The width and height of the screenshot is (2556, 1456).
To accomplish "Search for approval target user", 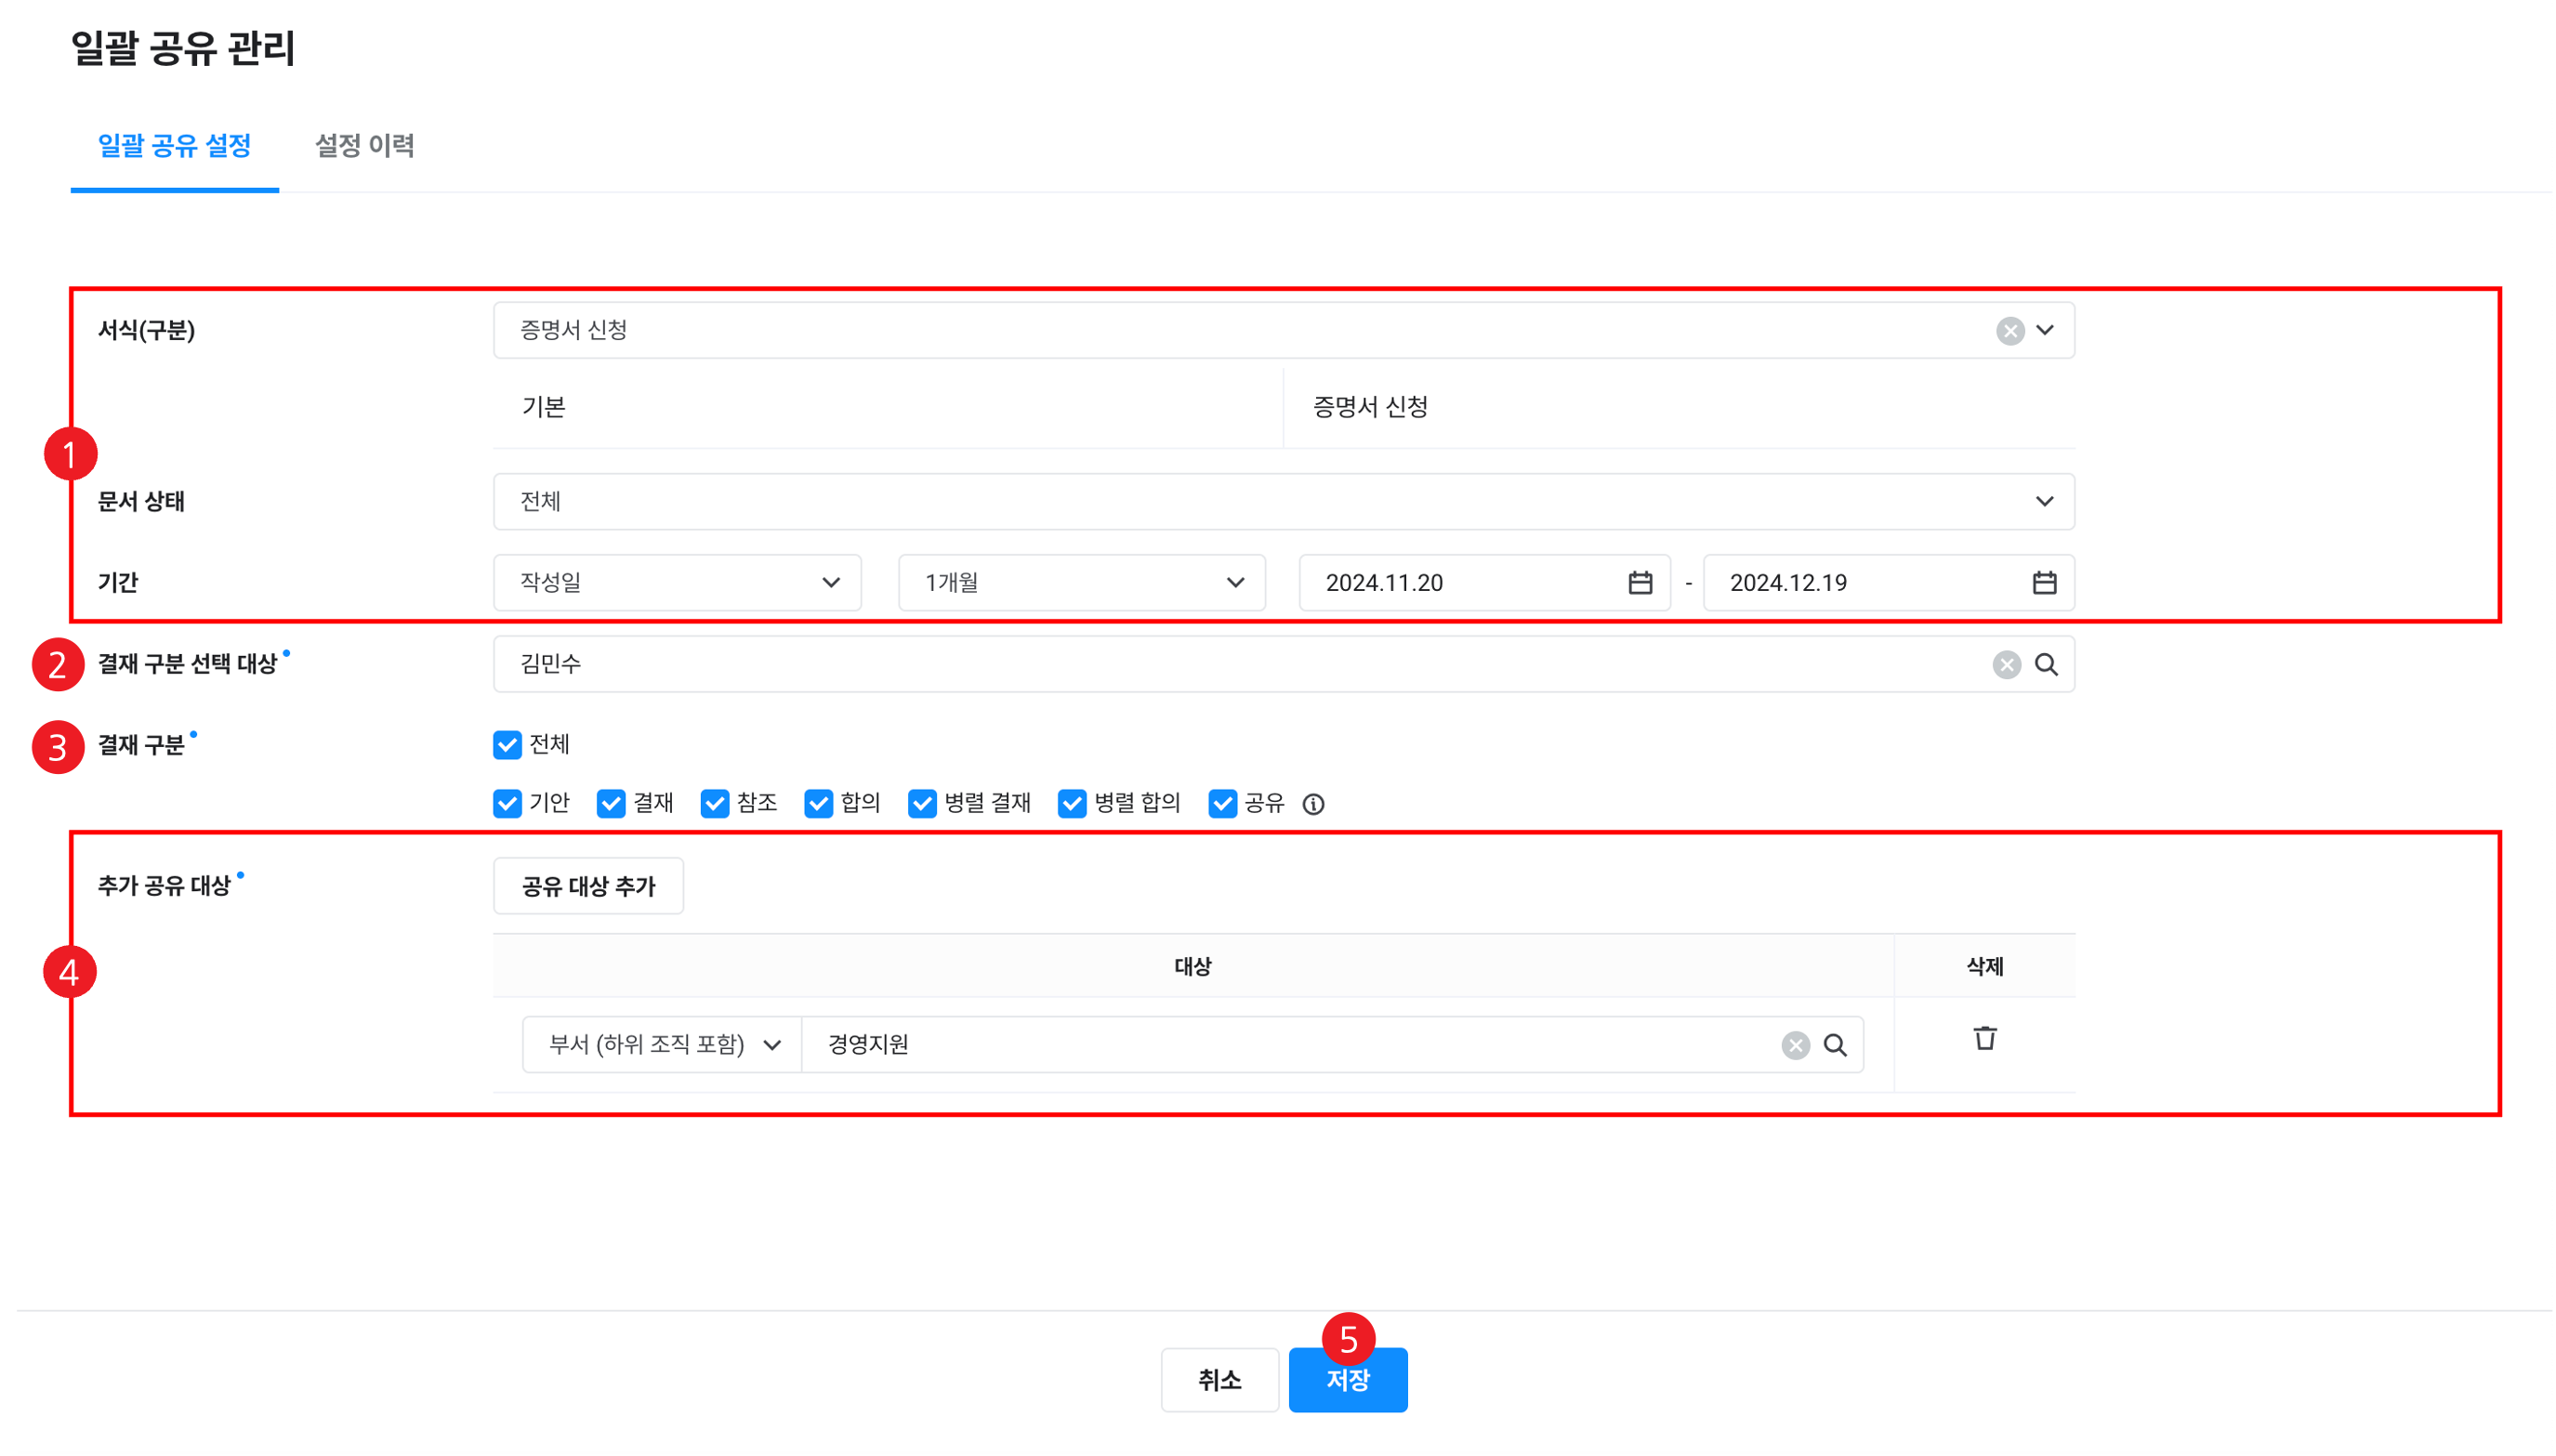I will pyautogui.click(x=2046, y=665).
